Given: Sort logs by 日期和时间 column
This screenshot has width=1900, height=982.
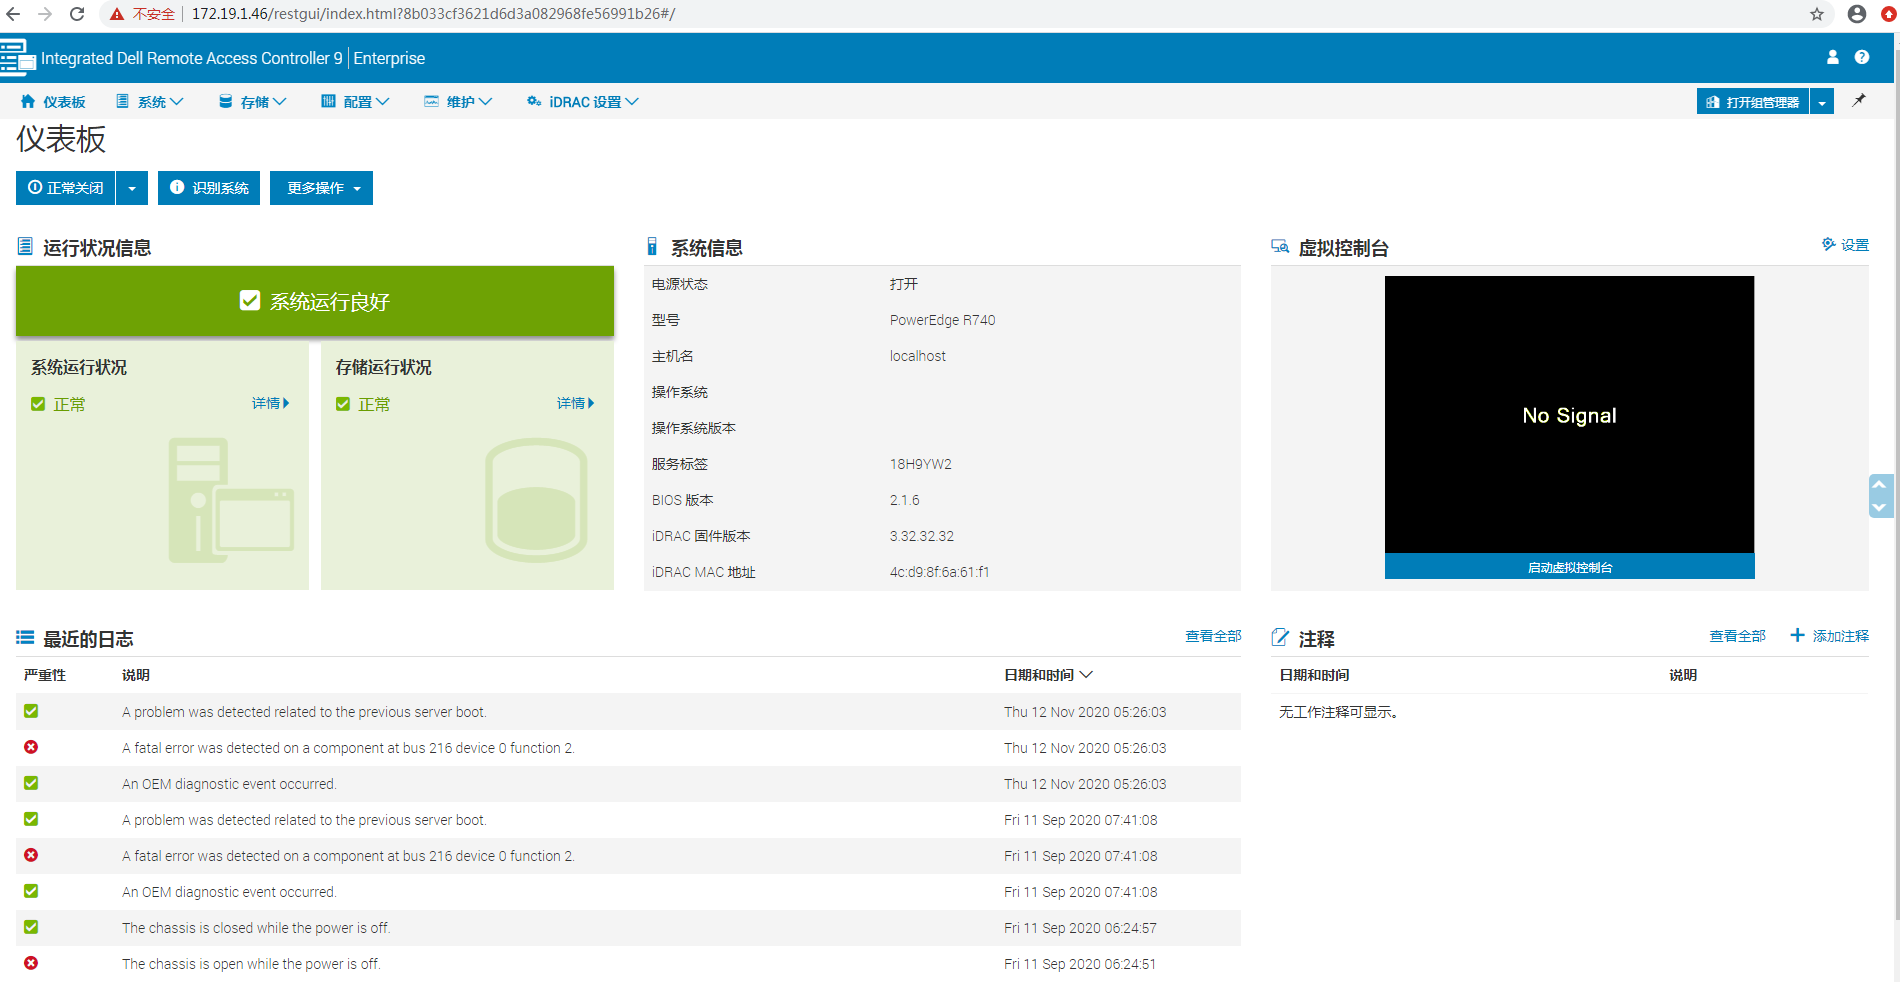Looking at the screenshot, I should (x=1048, y=675).
